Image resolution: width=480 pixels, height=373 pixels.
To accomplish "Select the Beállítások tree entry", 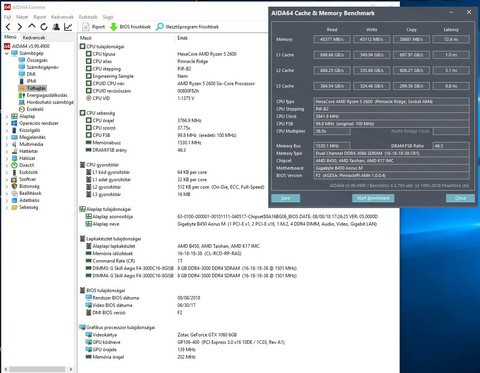I will point(26,193).
